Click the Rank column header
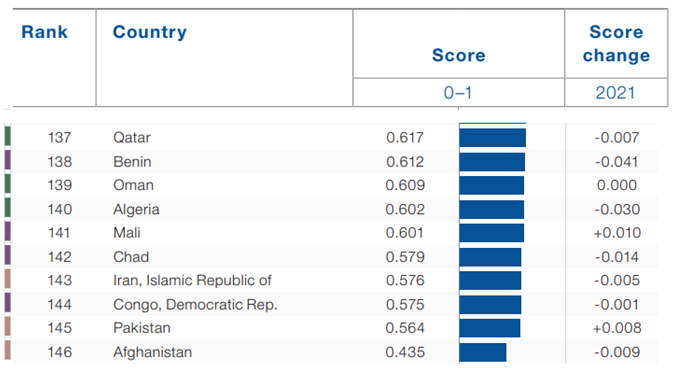673x368 pixels. click(45, 32)
